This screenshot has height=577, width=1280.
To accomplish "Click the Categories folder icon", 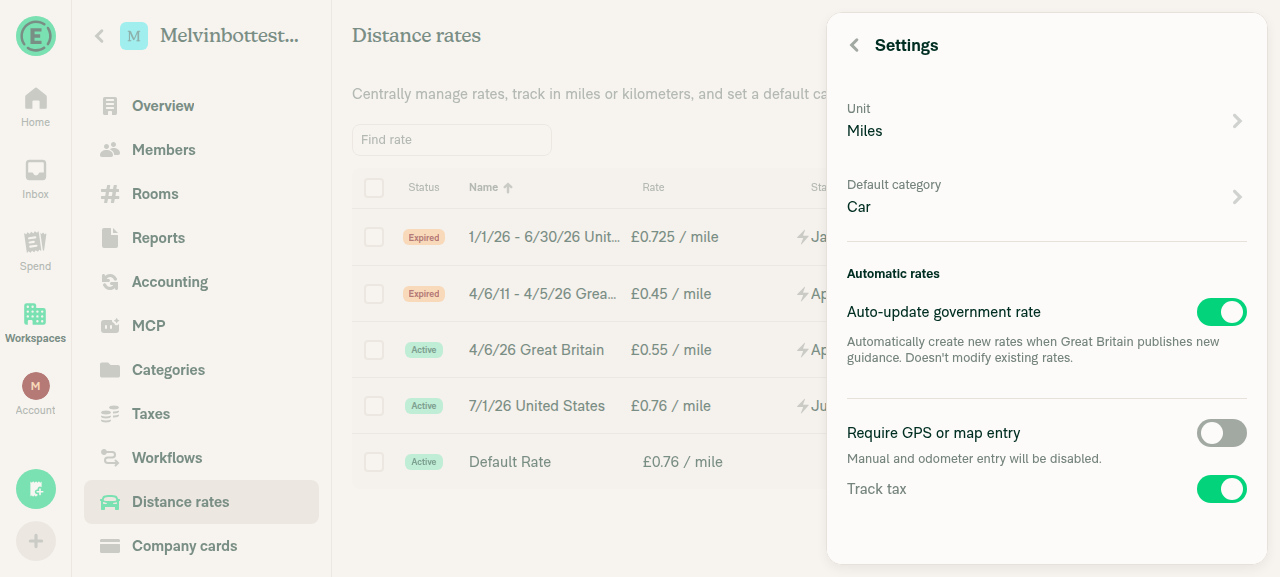I will (x=110, y=370).
